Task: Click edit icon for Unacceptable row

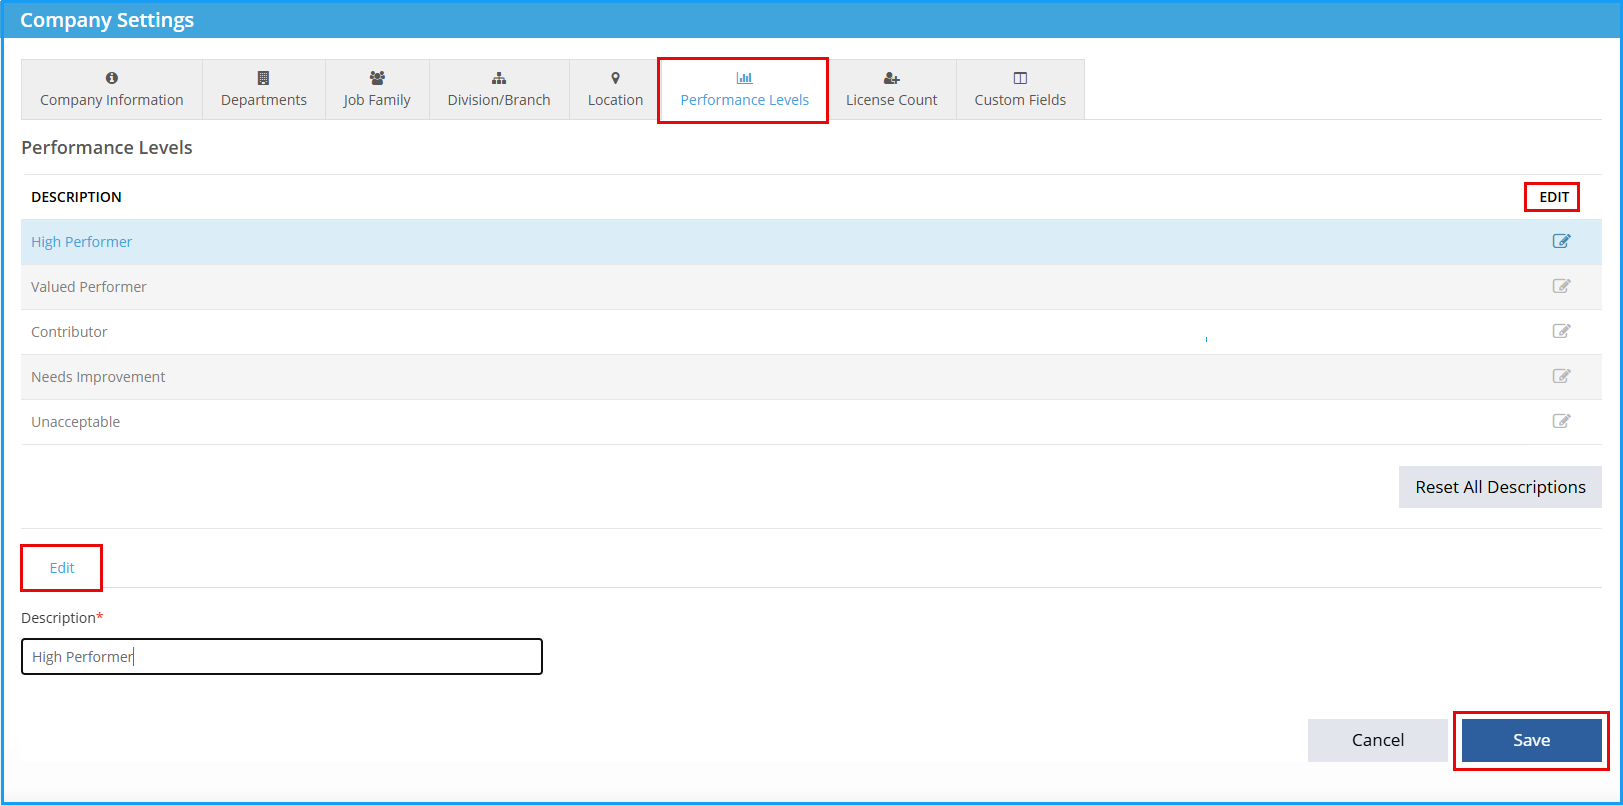Action: click(1561, 421)
